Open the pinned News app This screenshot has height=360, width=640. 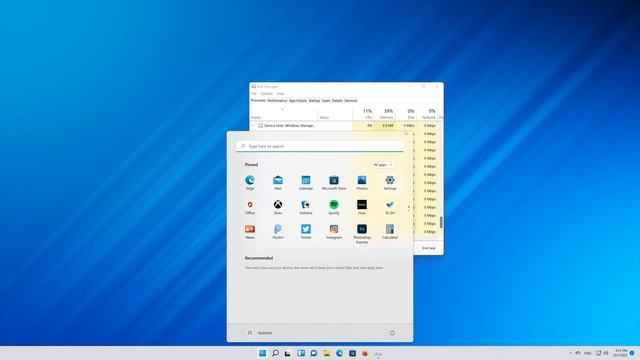click(x=250, y=231)
